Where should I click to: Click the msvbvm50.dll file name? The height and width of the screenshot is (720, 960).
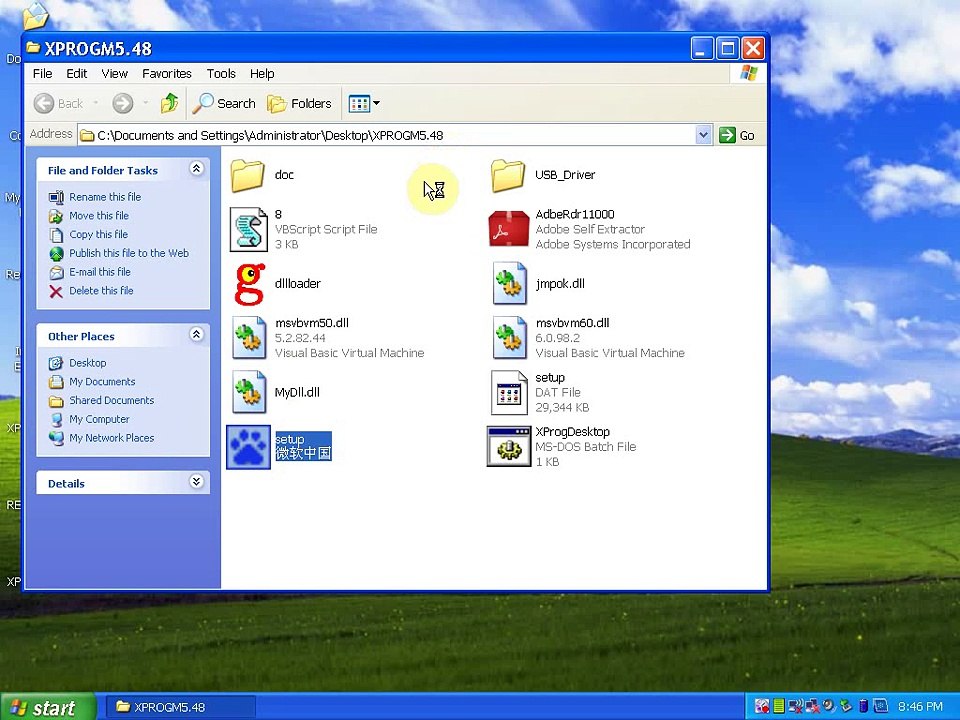(312, 323)
